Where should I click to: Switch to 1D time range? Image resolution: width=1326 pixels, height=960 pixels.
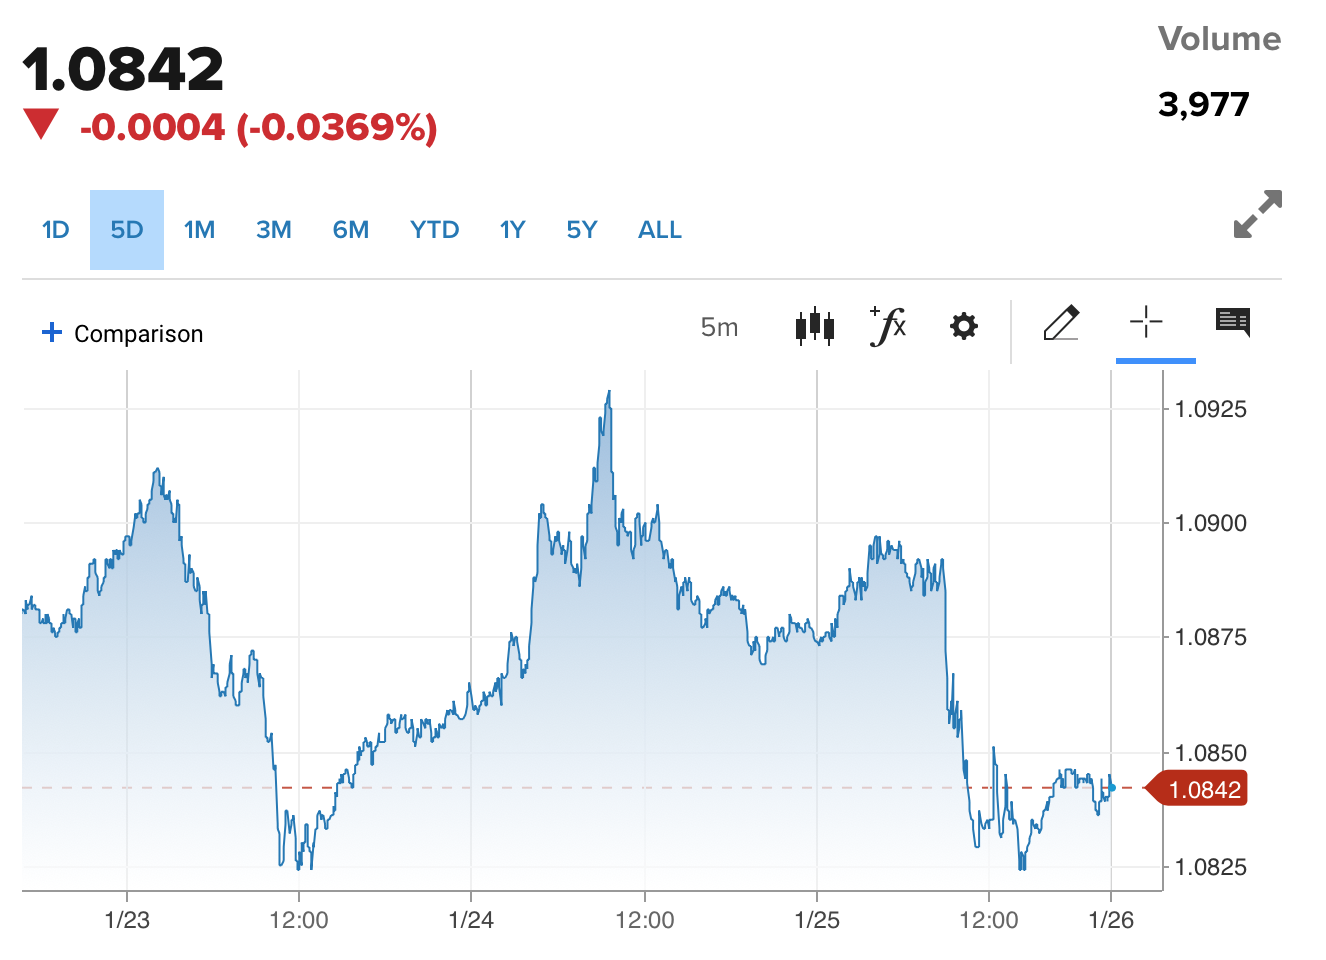56,230
